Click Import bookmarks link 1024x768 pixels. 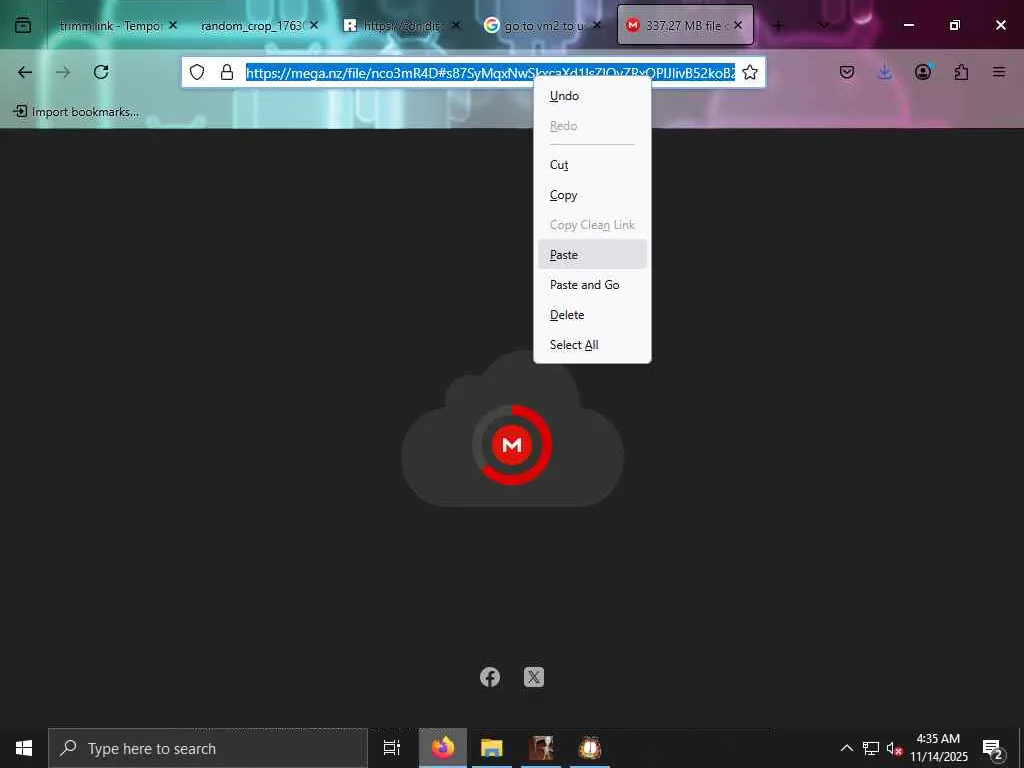[76, 112]
